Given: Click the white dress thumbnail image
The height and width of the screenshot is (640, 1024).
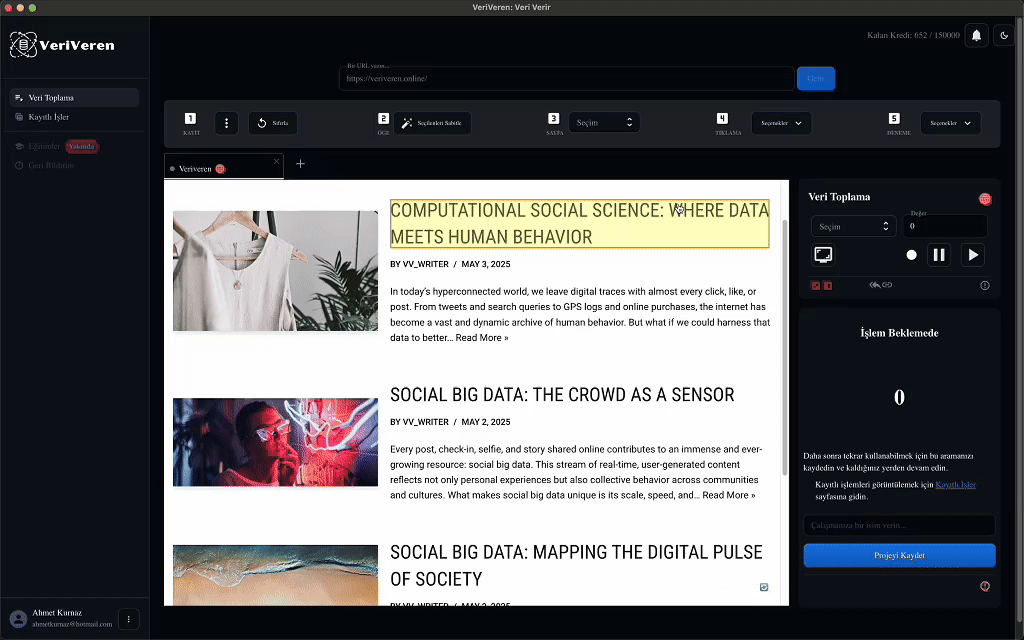Looking at the screenshot, I should 275,270.
